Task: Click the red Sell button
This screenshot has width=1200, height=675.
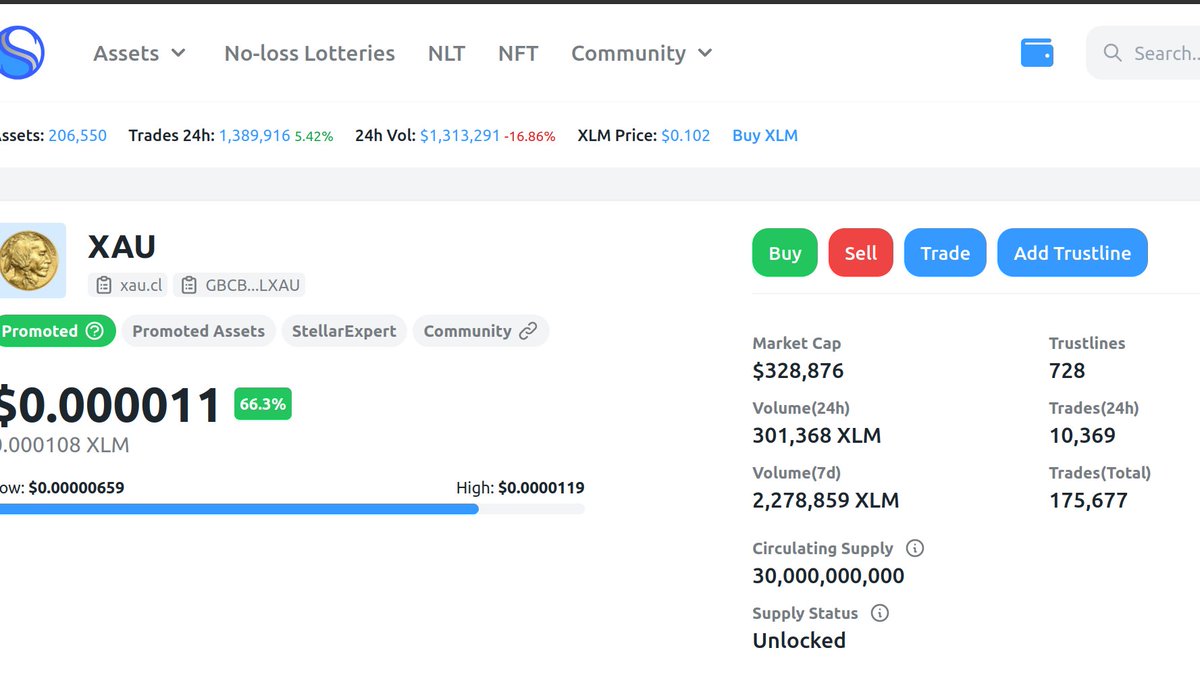Action: point(861,253)
